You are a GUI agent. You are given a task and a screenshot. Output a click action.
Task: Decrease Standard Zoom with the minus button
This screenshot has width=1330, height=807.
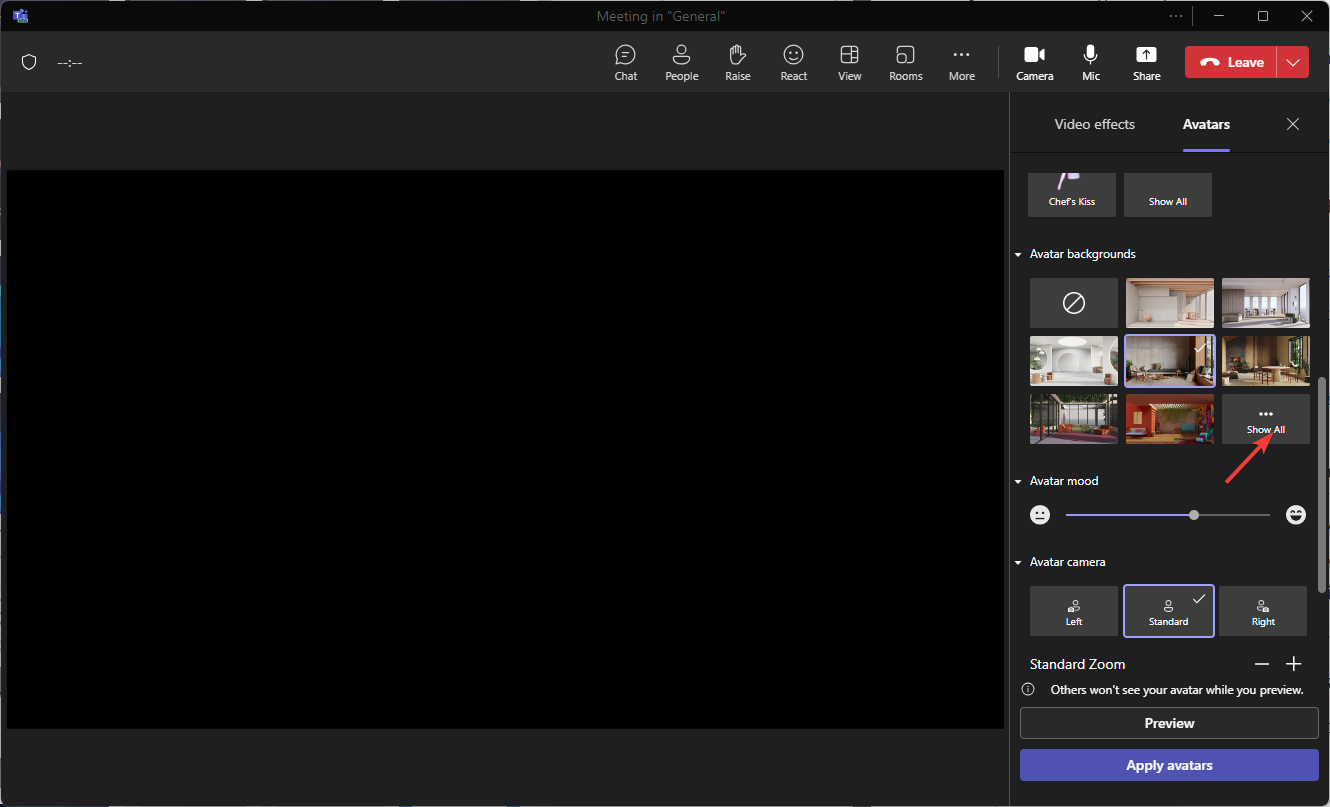click(x=1262, y=664)
